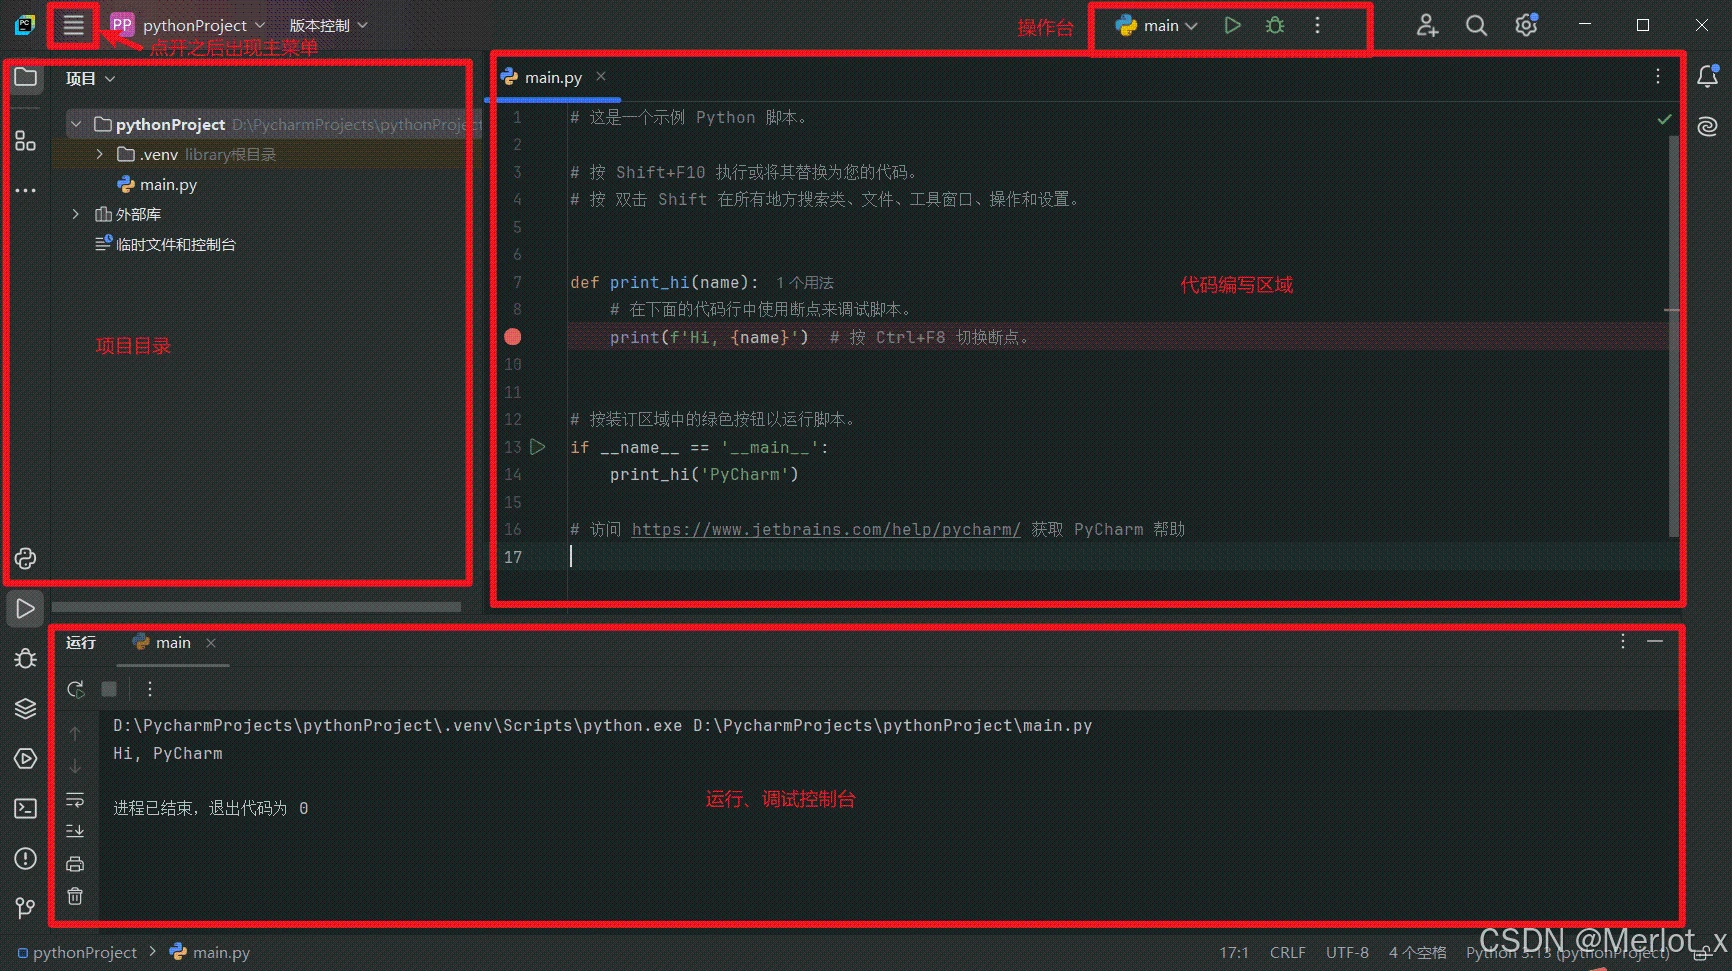Open the hamburger main menu
This screenshot has height=971, width=1732.
point(73,26)
